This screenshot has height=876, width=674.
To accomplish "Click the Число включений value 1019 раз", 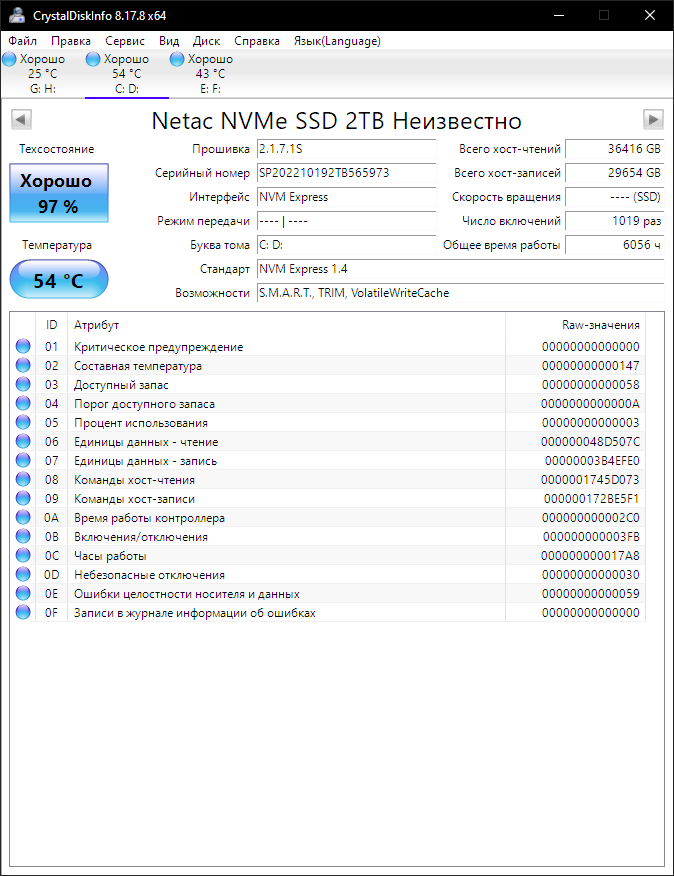I will (615, 221).
